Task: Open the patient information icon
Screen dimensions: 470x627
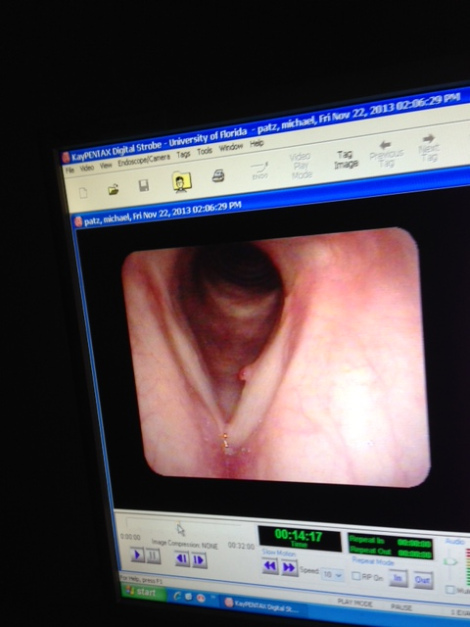Action: click(182, 182)
